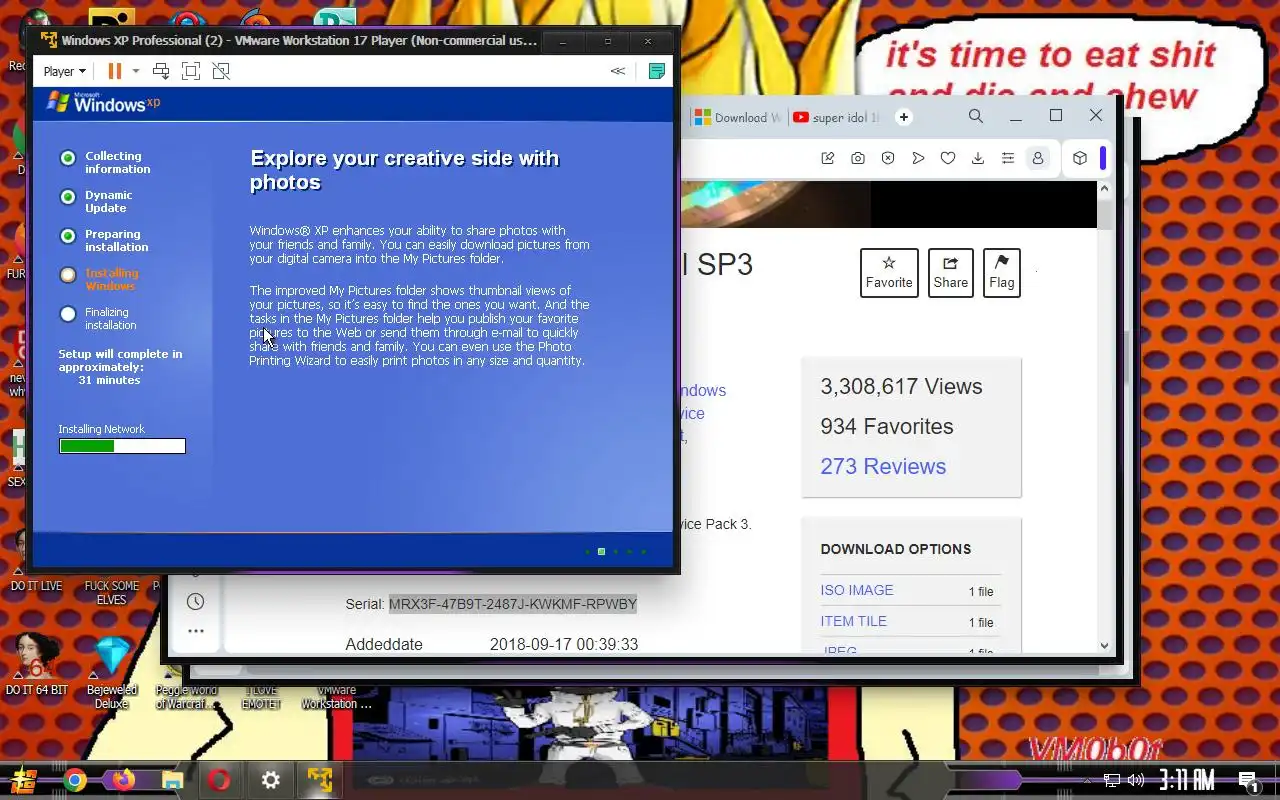Open the extensions cube icon in browser
Screen dimensions: 1280x800
(1080, 158)
